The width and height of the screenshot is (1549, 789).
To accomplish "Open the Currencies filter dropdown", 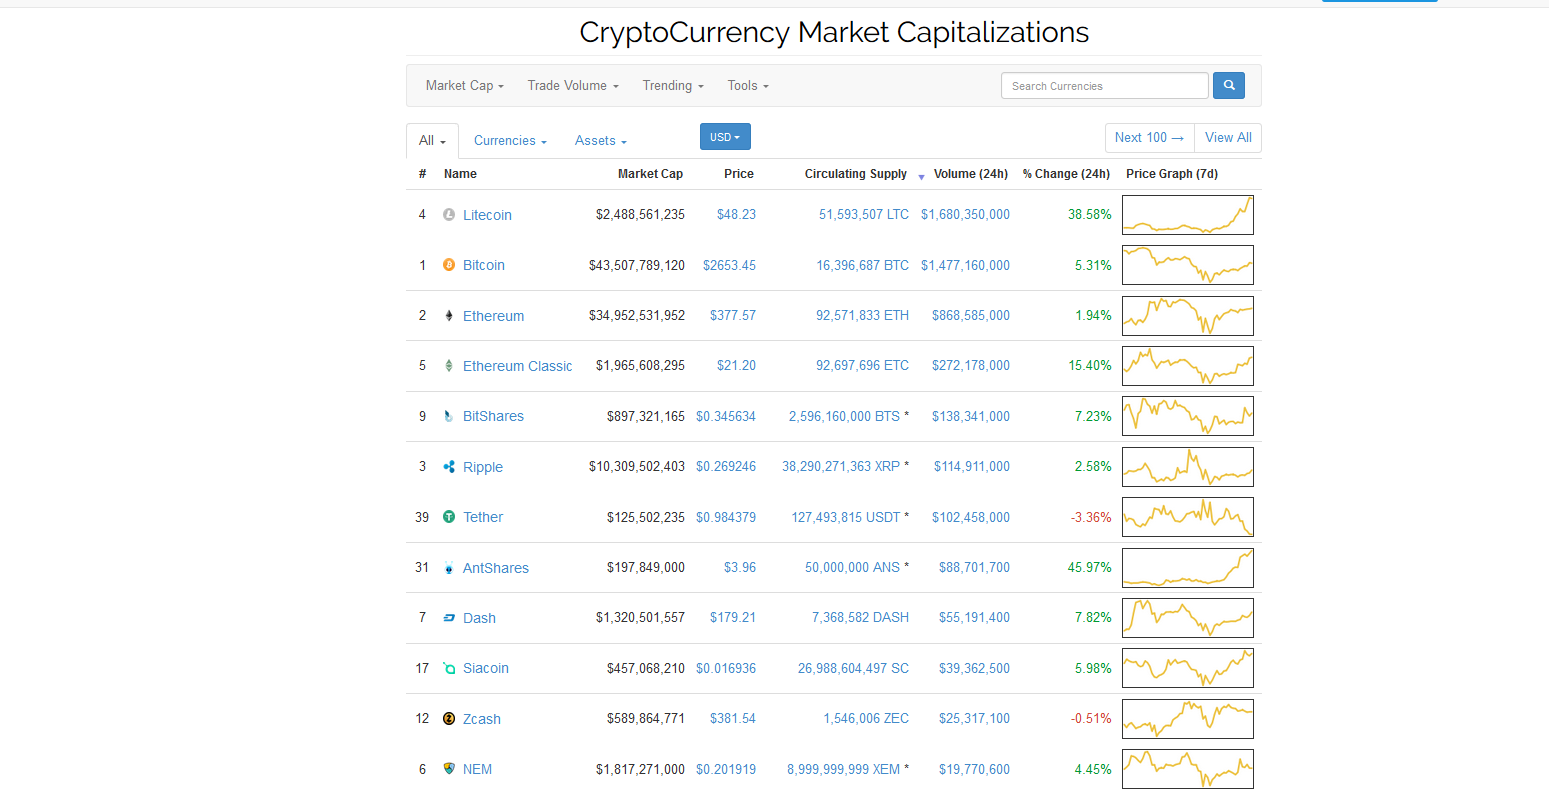I will coord(510,140).
